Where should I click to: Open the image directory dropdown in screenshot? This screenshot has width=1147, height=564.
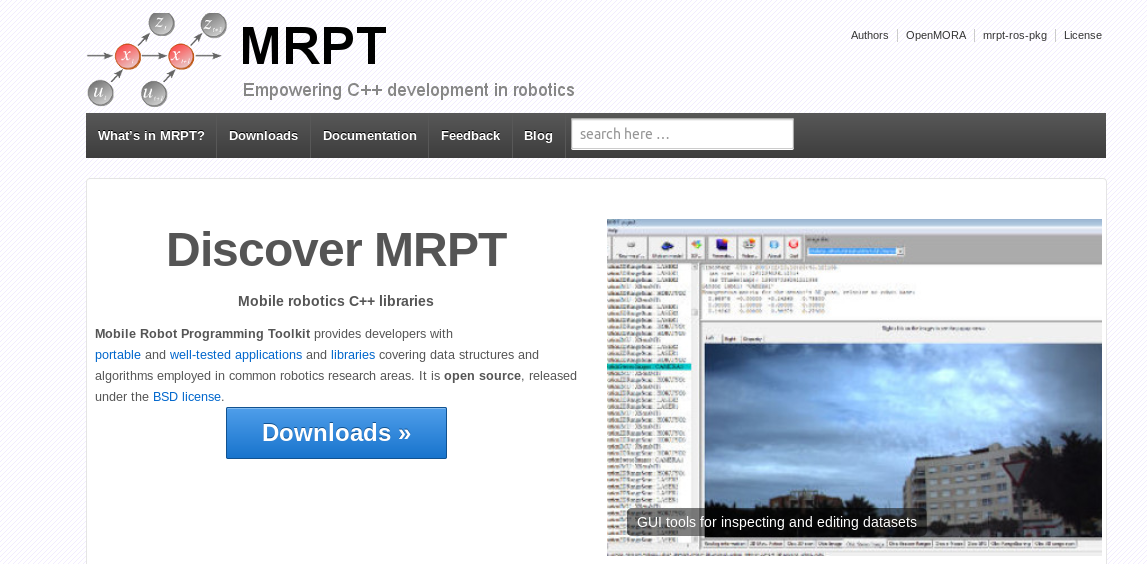[x=900, y=252]
